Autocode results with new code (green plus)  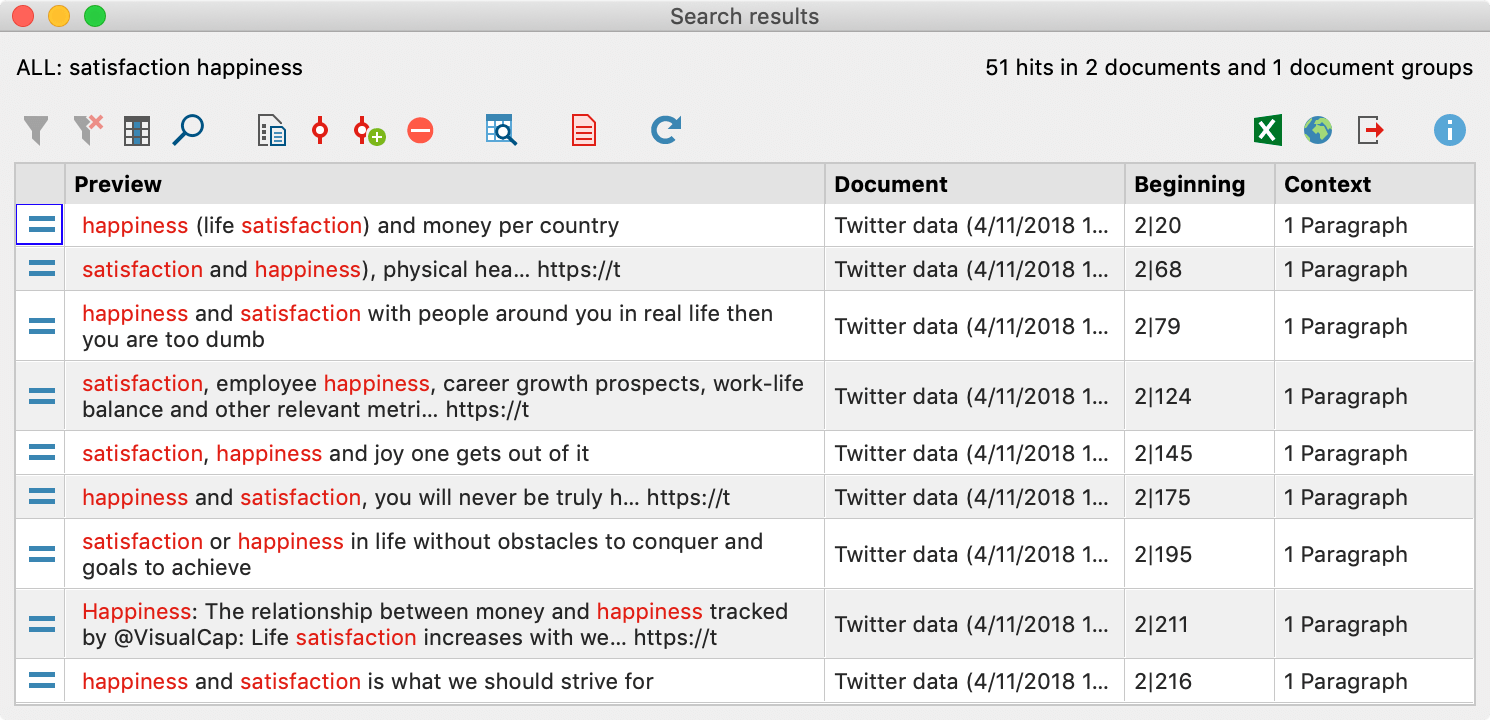369,131
